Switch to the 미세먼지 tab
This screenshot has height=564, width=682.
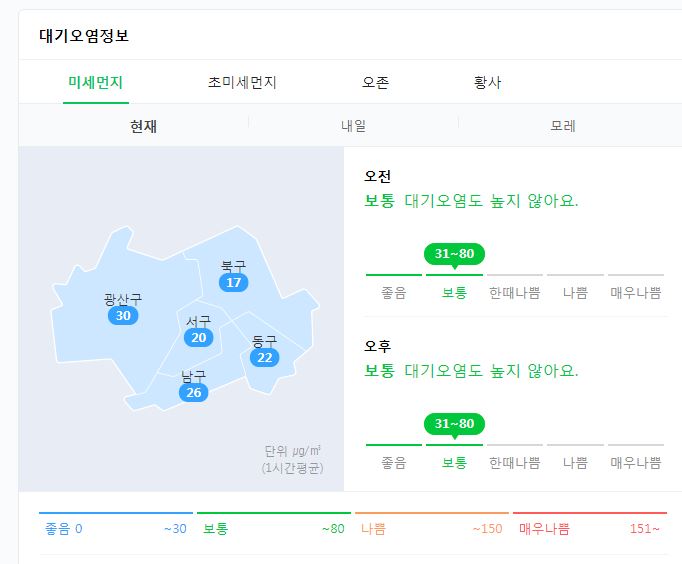[96, 82]
